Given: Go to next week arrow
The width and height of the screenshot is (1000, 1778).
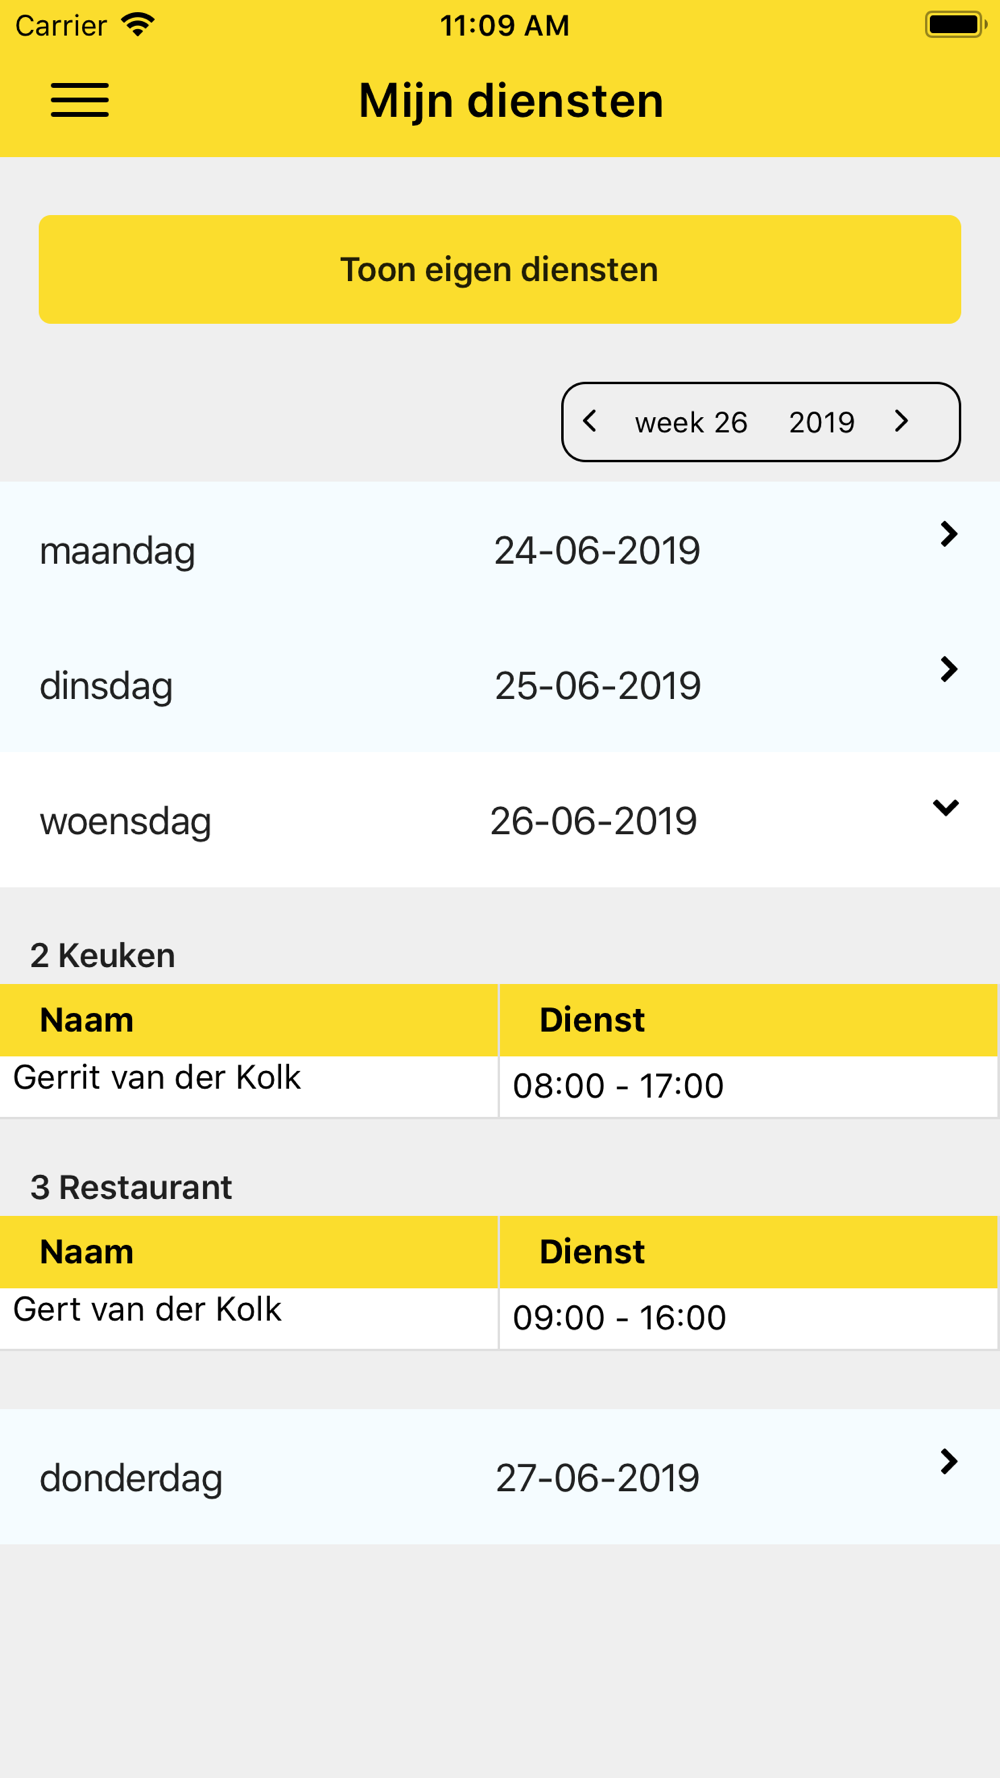Looking at the screenshot, I should [902, 421].
